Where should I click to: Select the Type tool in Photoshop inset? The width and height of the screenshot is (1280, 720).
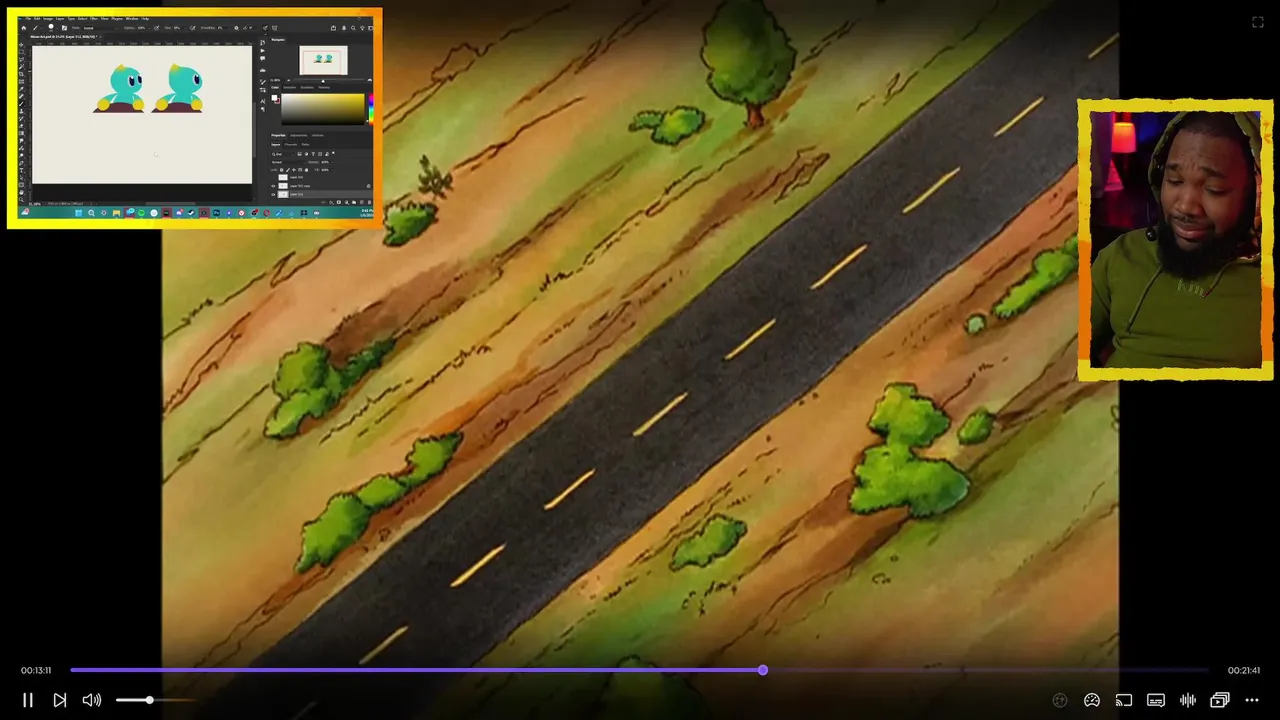point(21,170)
